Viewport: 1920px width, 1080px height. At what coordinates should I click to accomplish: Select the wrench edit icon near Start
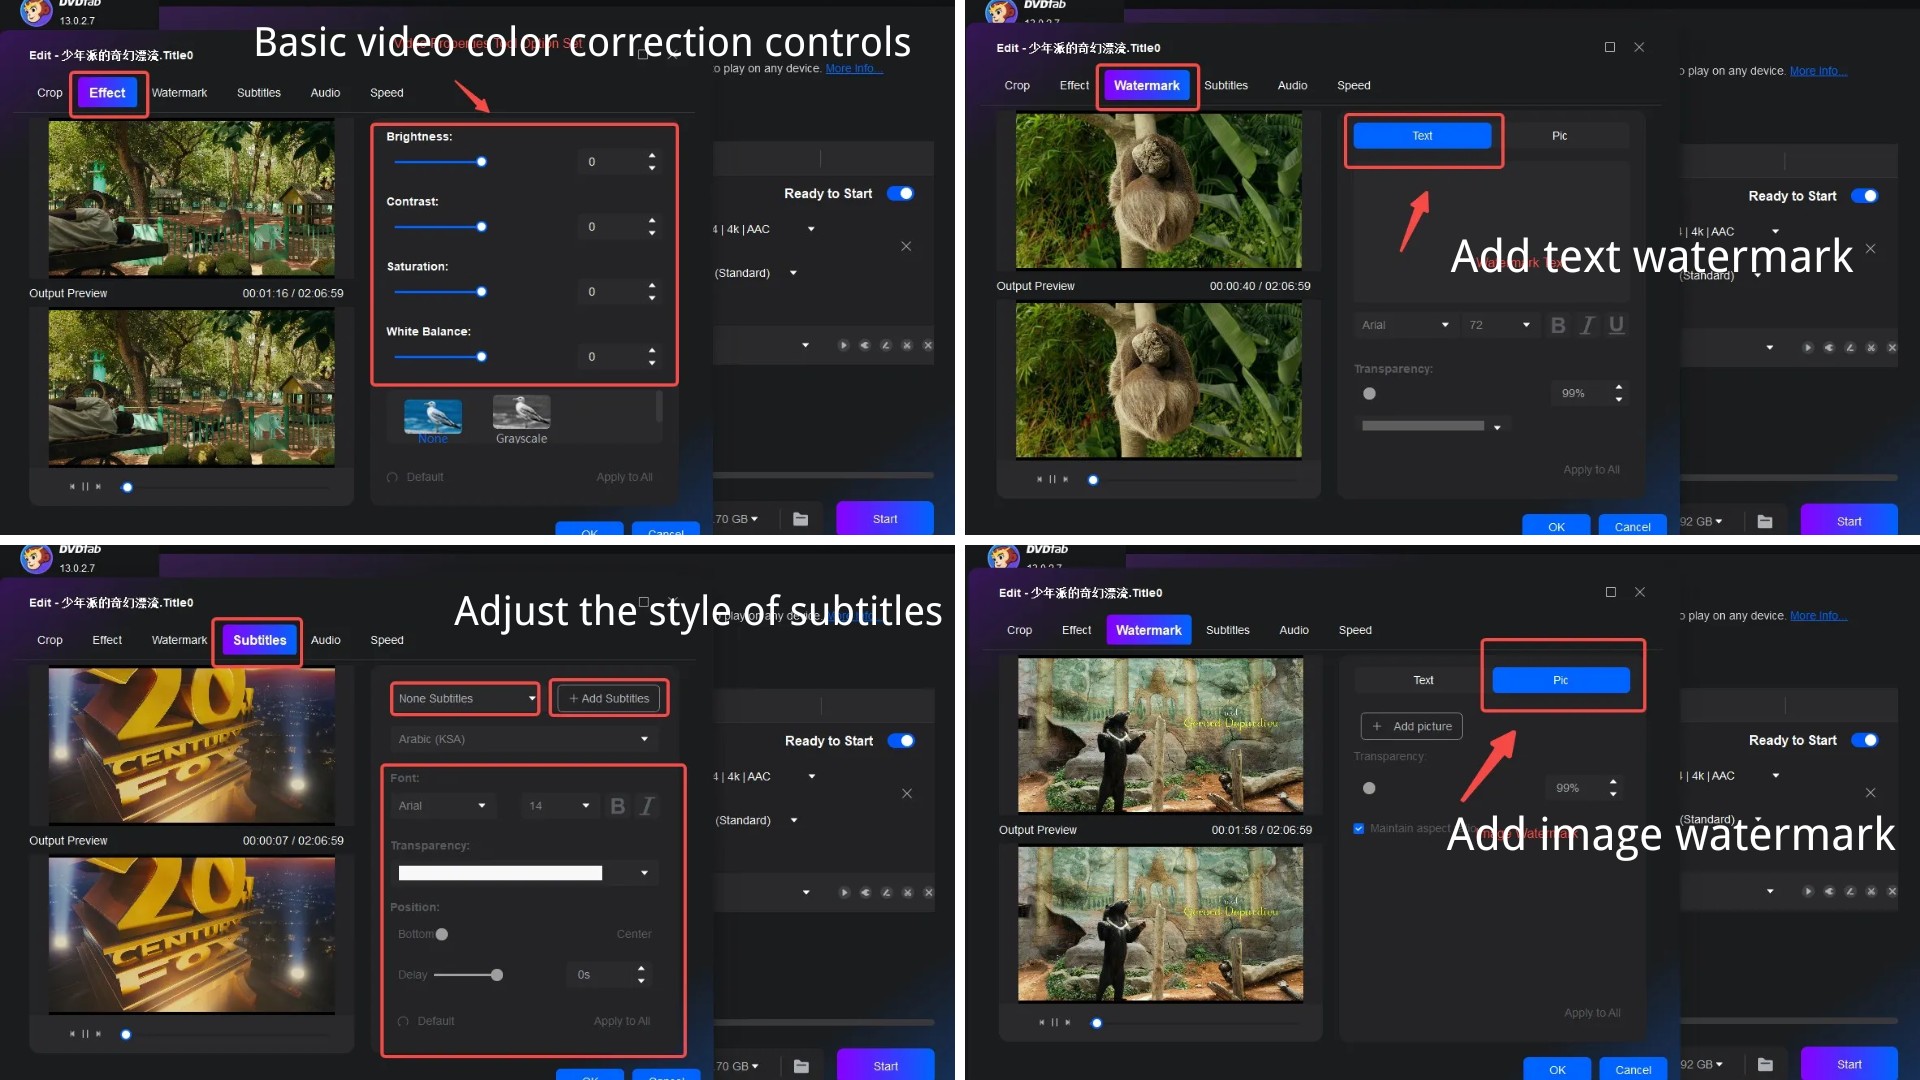(886, 344)
